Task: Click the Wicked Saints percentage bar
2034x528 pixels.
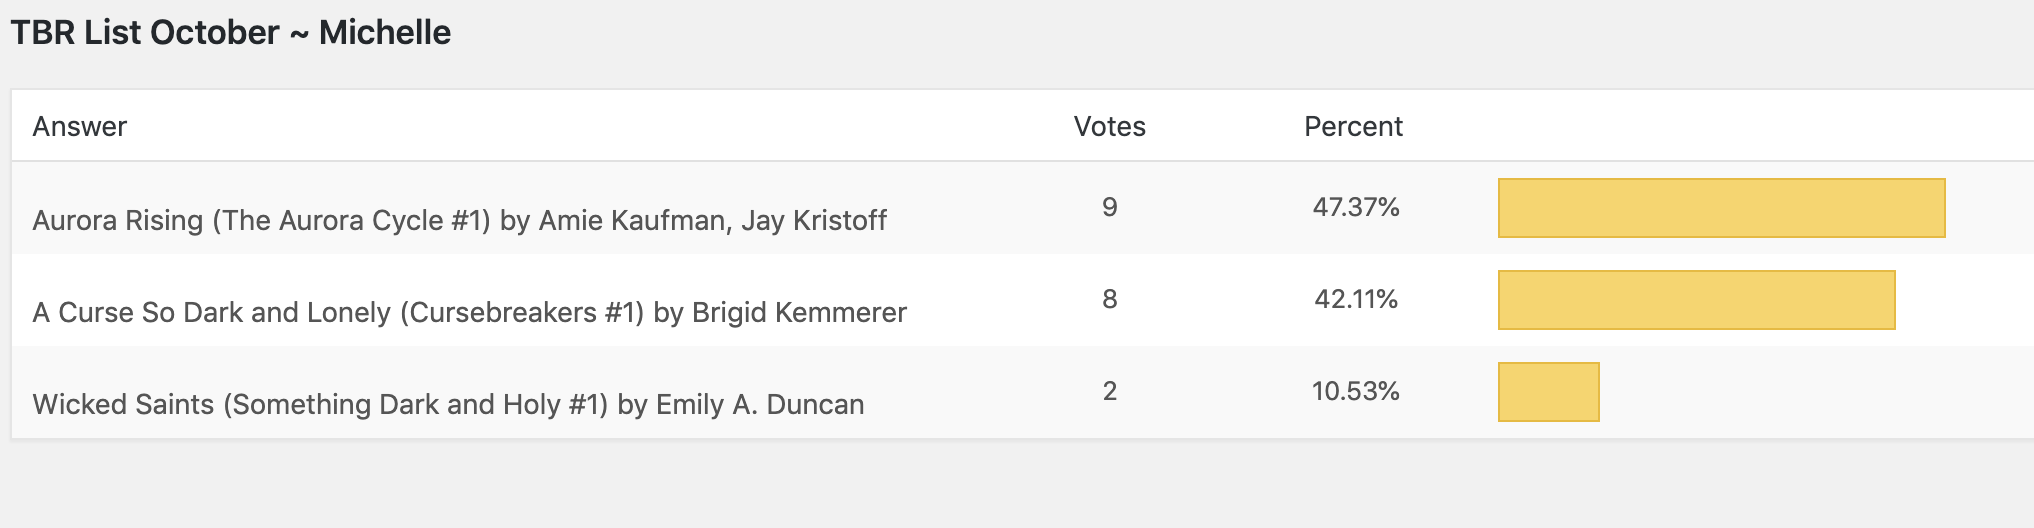Action: click(x=1548, y=392)
